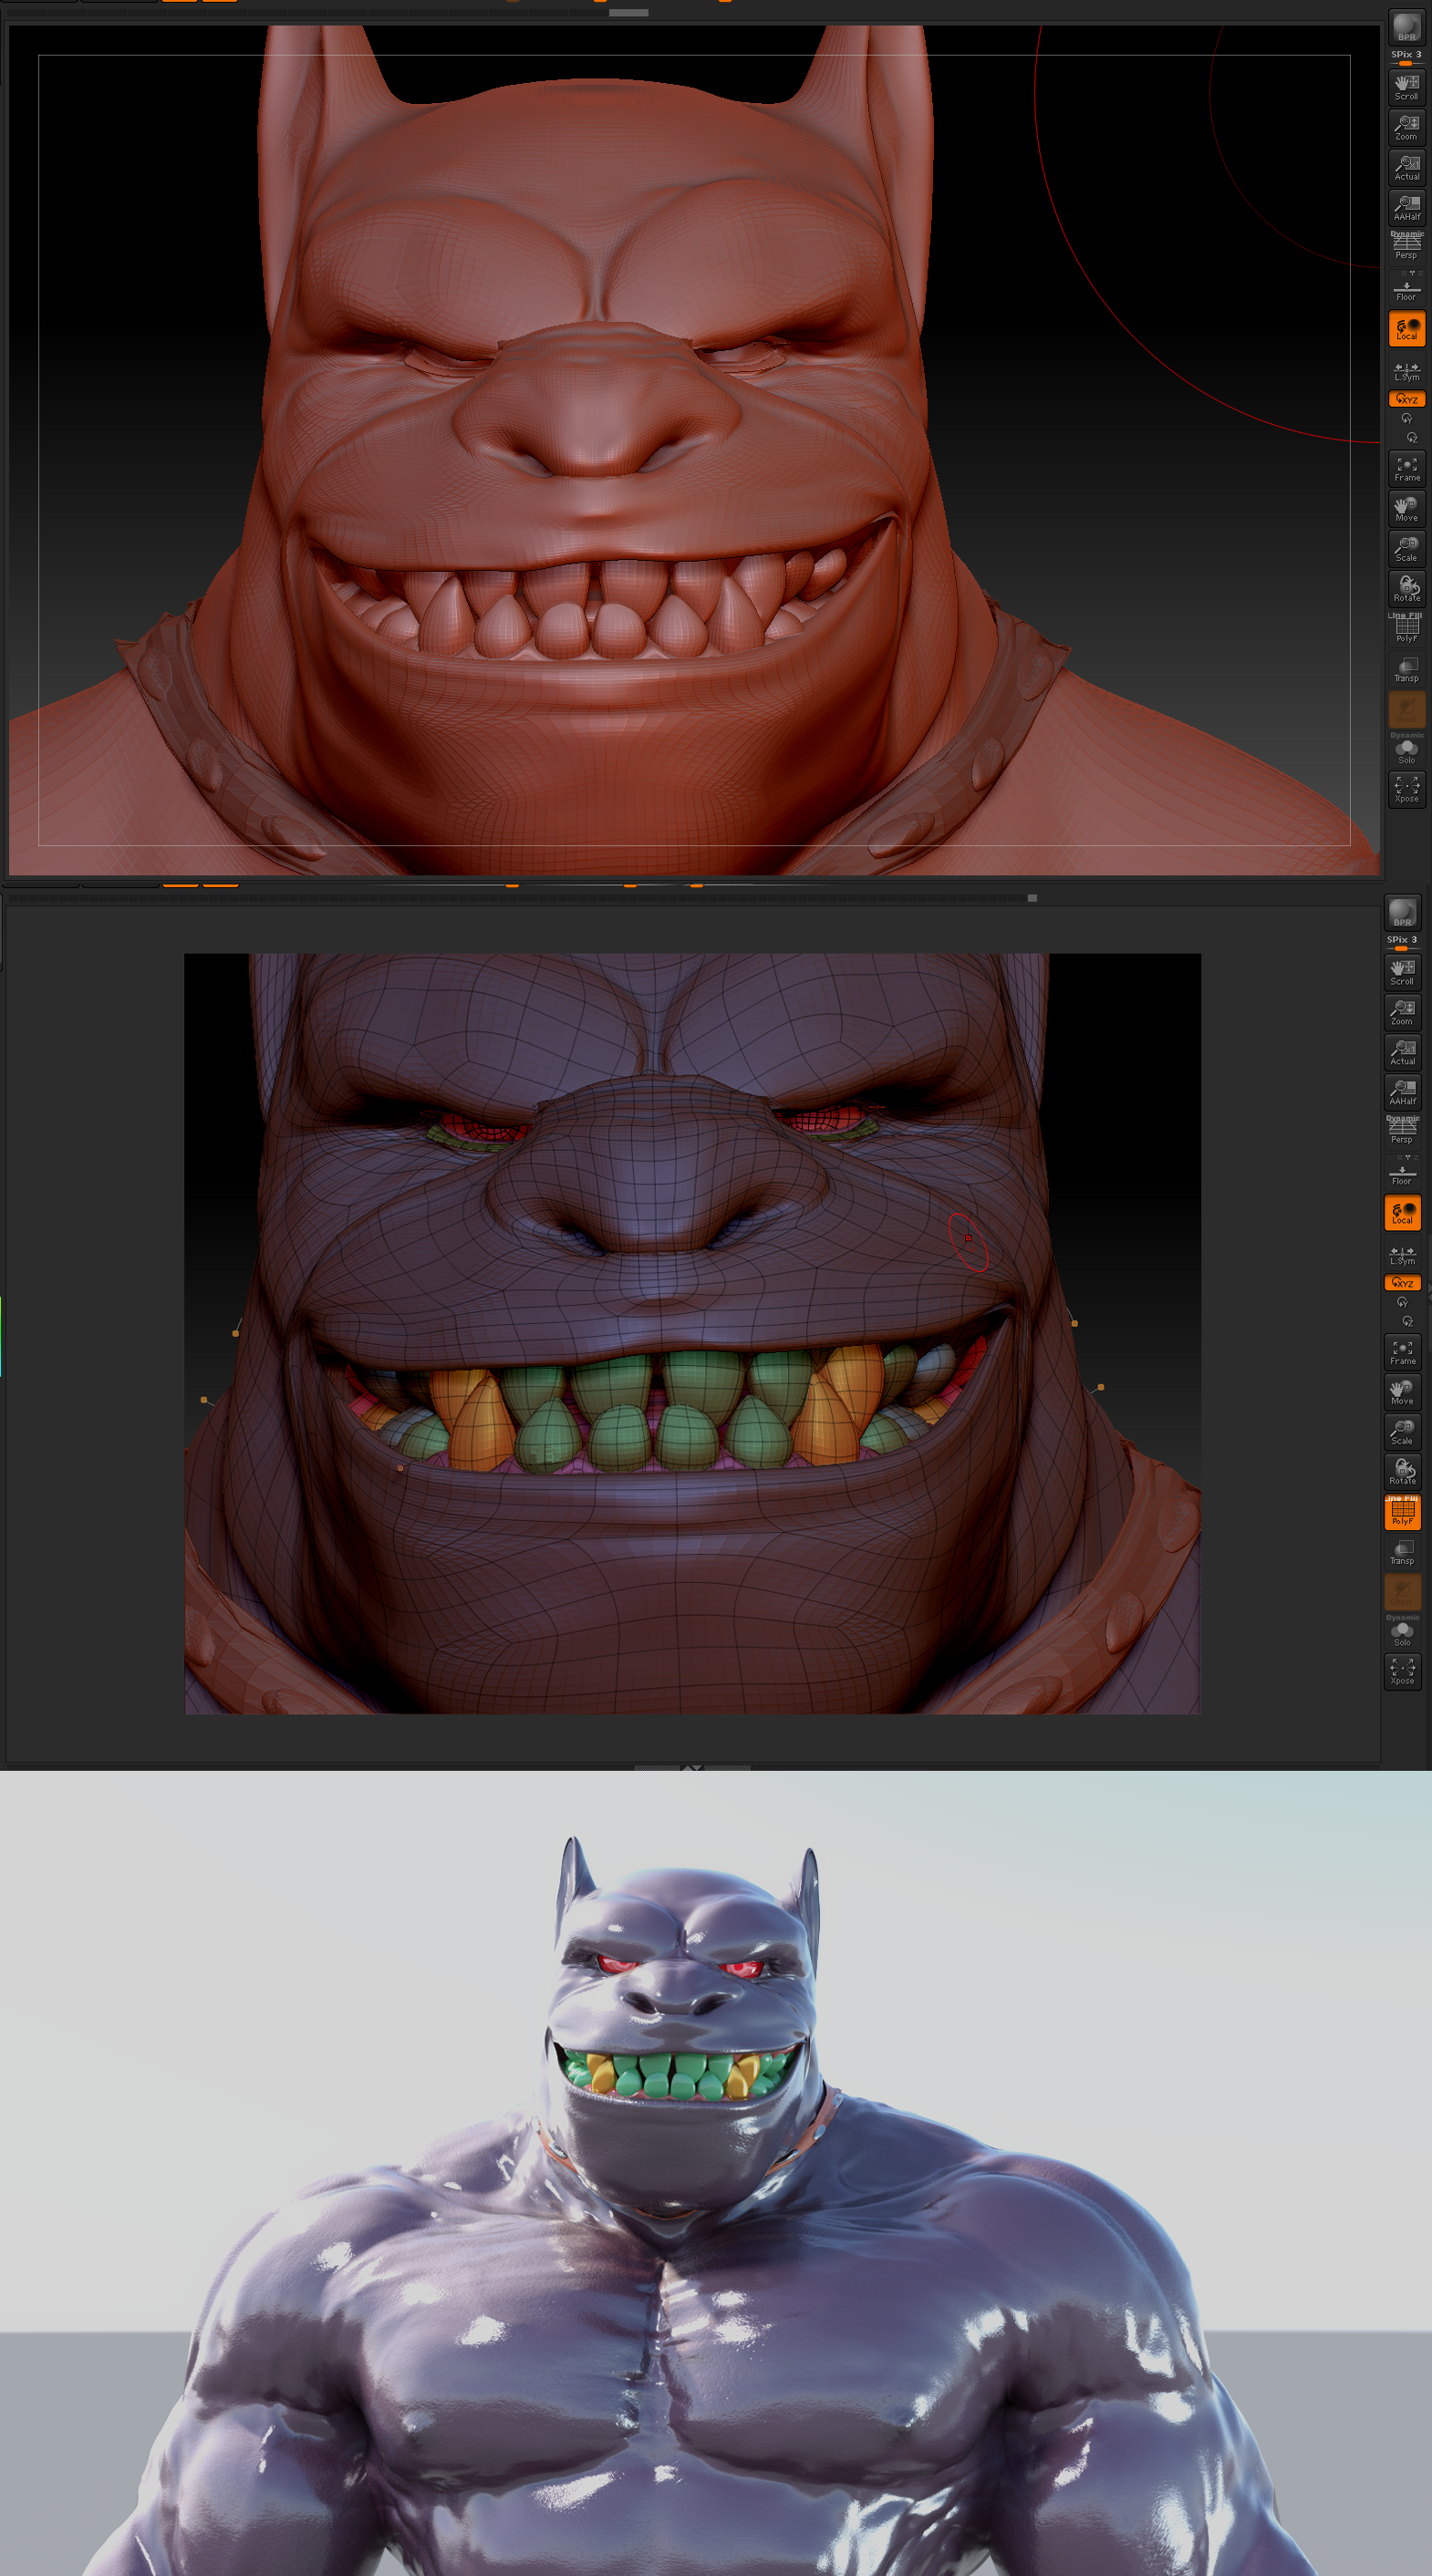
Task: Toggle Ghost transparency in lower toolbar
Action: (1402, 1592)
